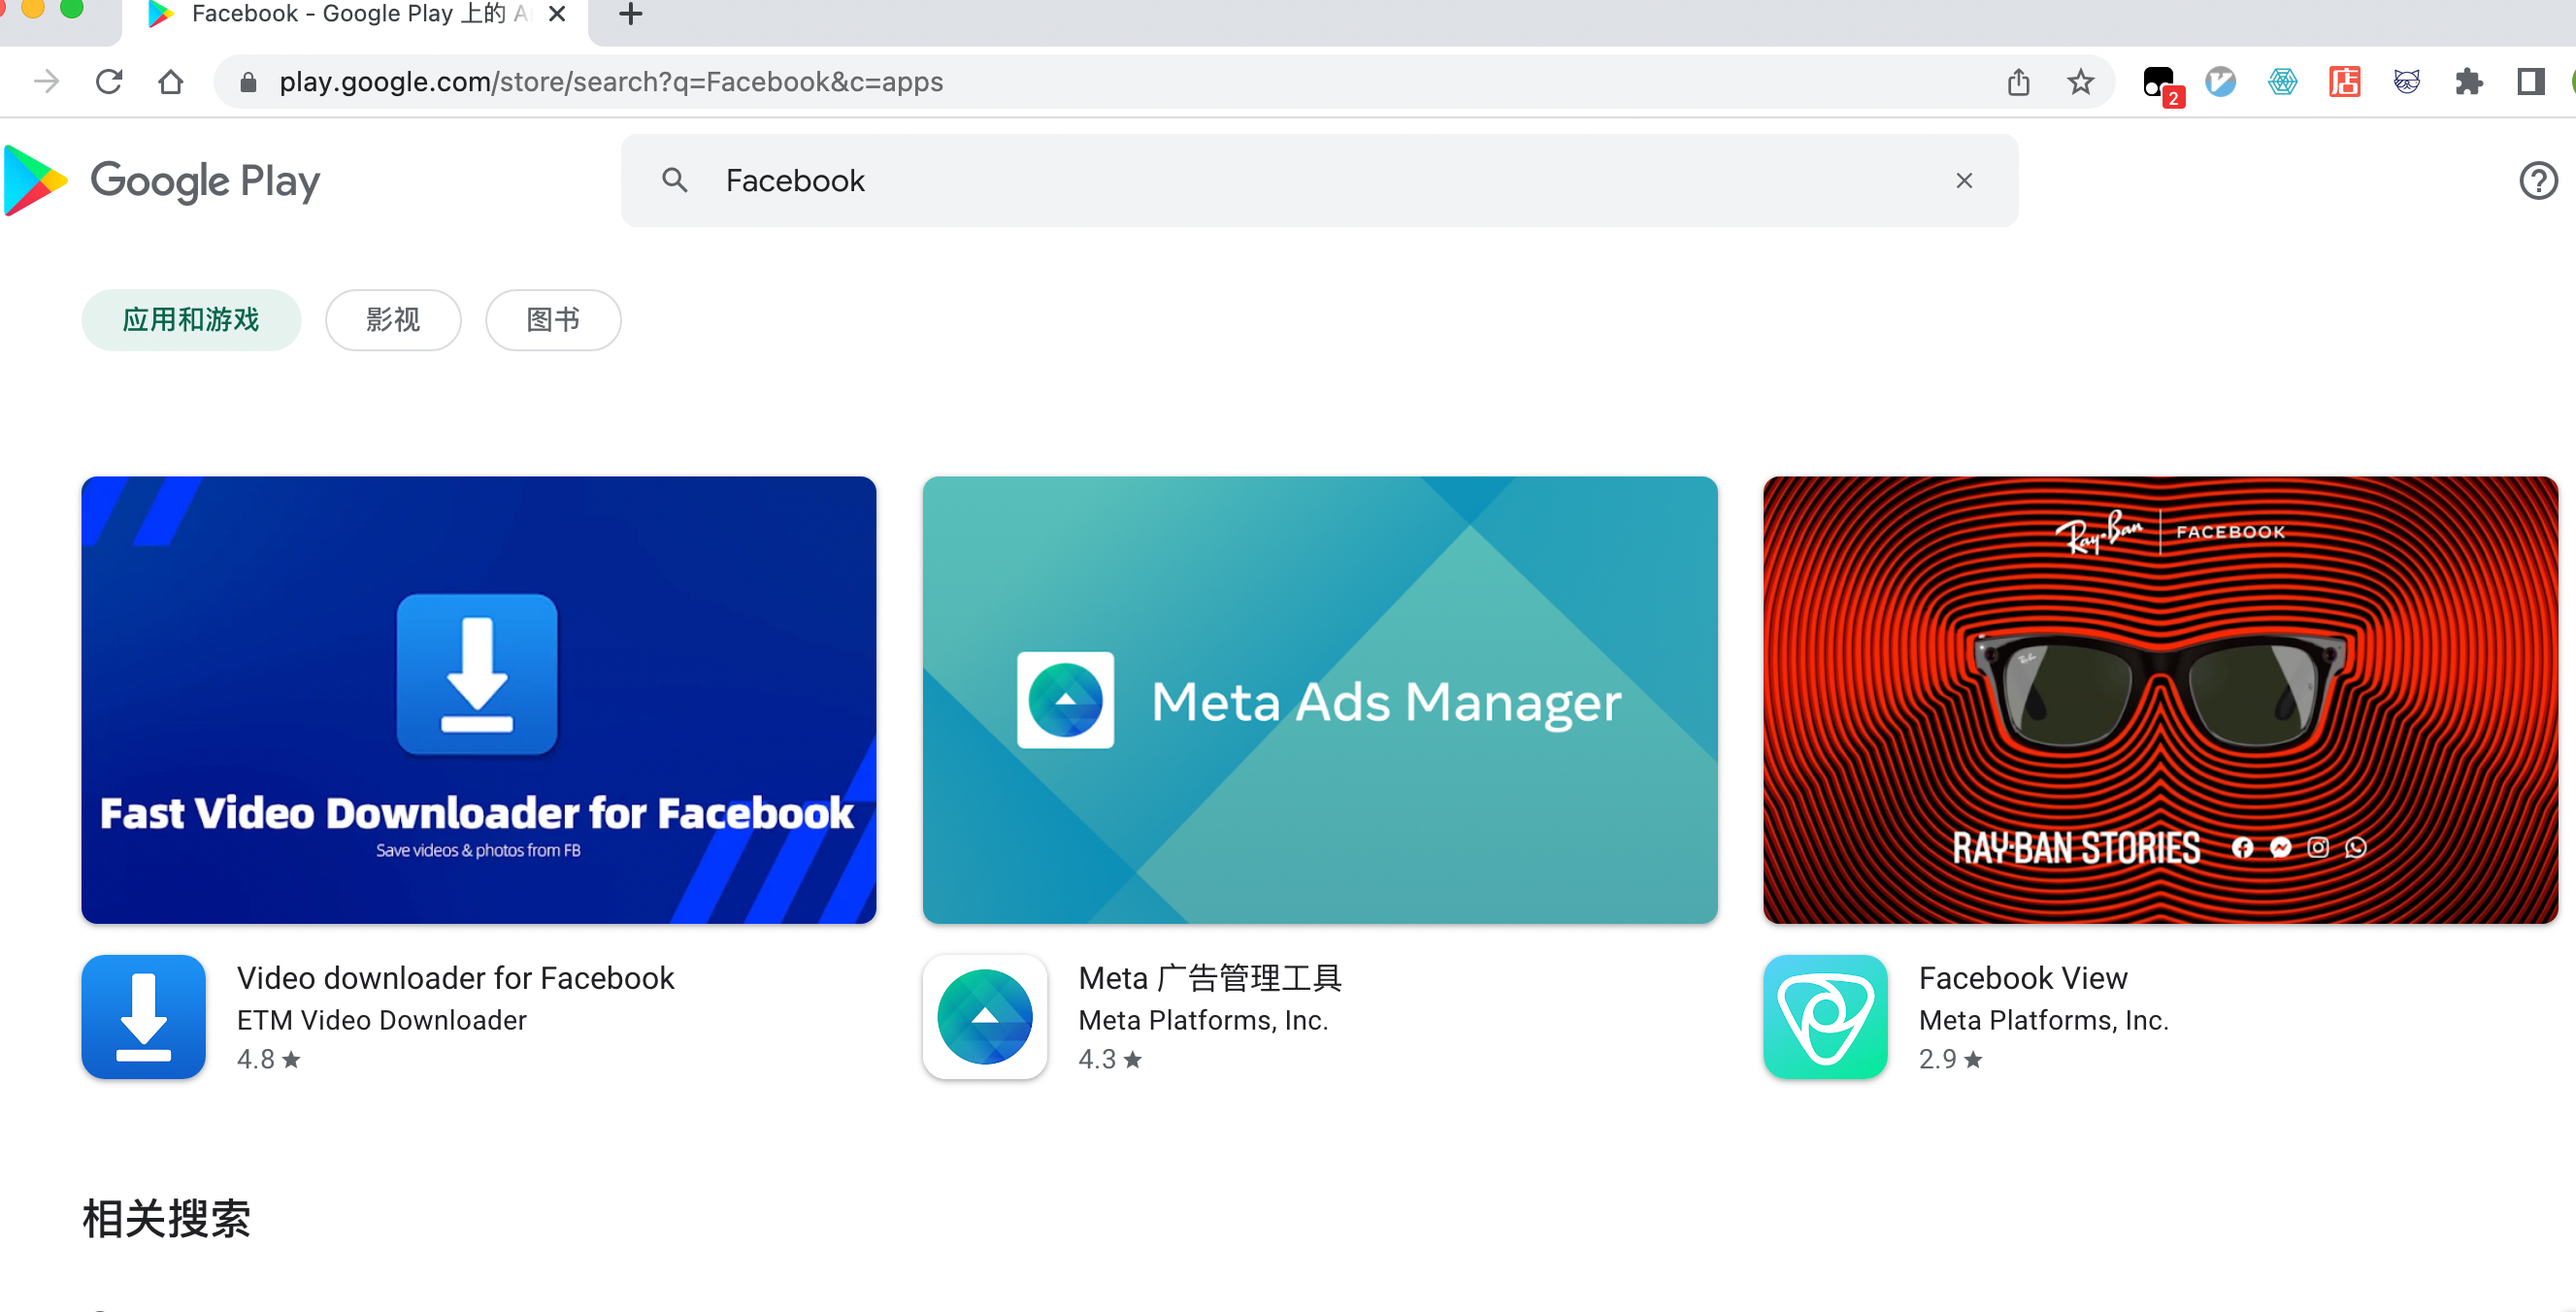This screenshot has height=1312, width=2576.
Task: Open Video downloader for Facebook title
Action: point(455,978)
